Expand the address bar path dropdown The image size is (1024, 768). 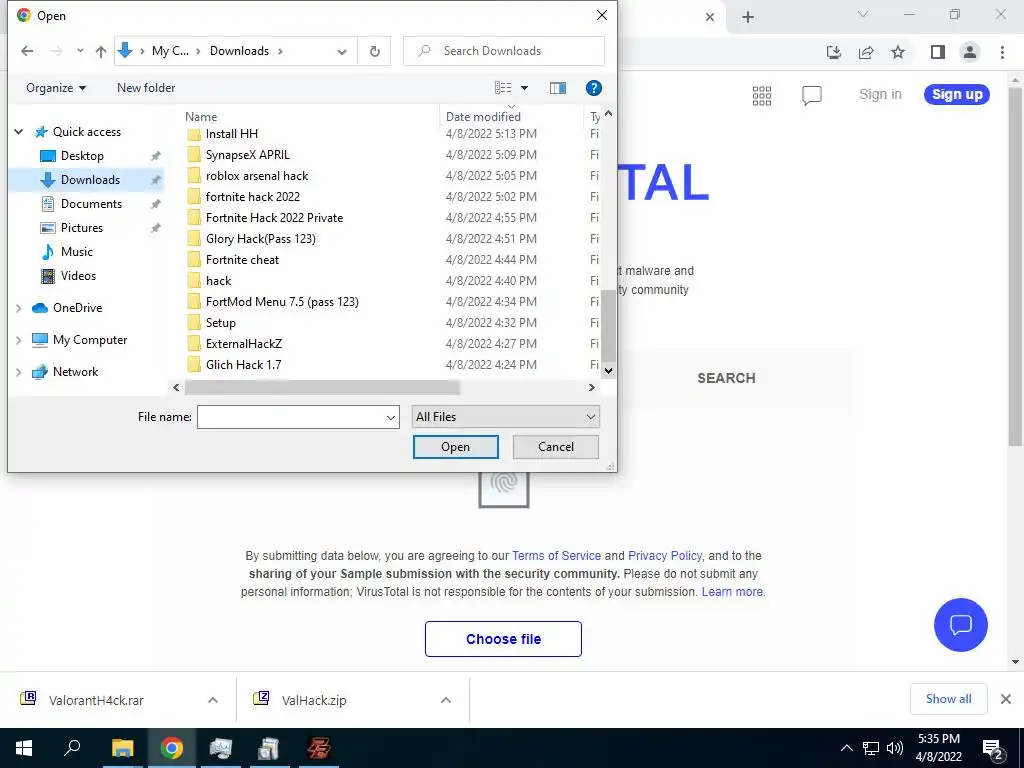pos(342,52)
